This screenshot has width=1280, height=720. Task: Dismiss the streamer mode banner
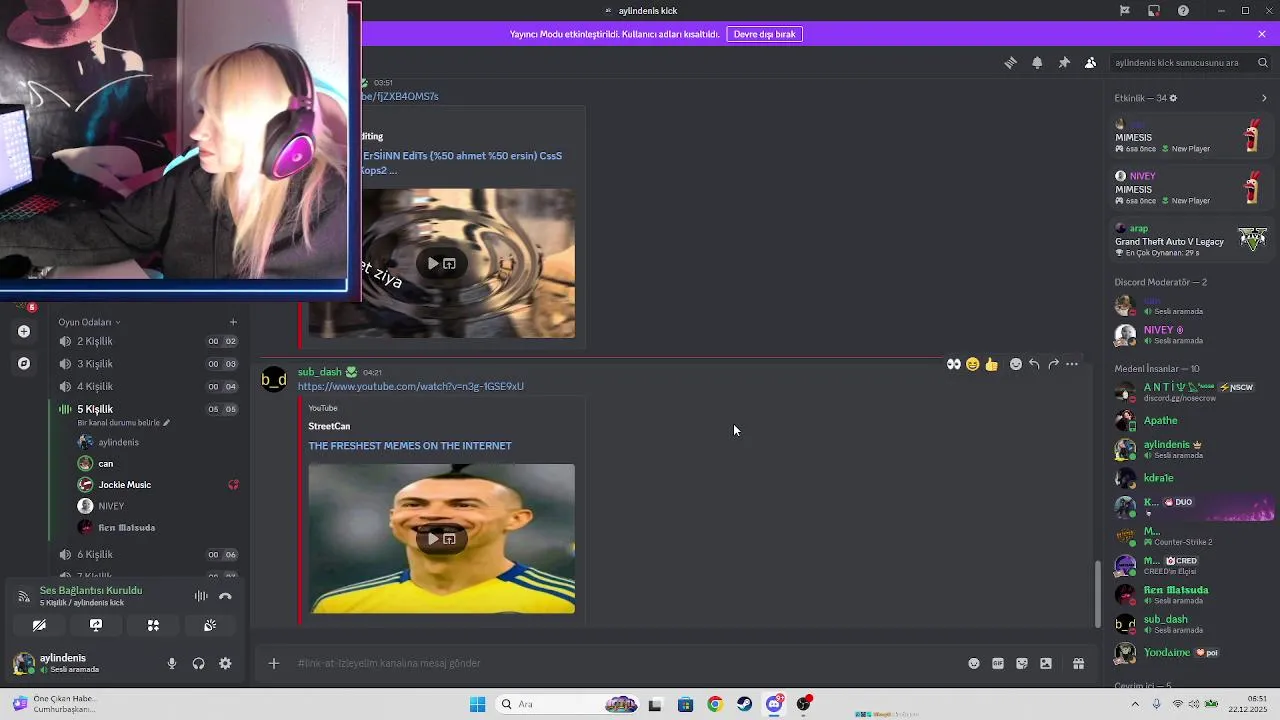1262,34
